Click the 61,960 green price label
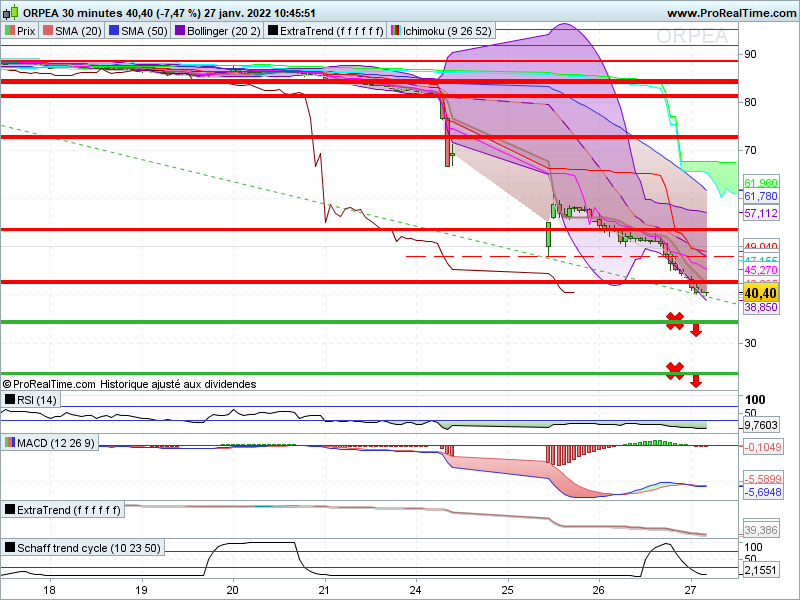800x600 pixels. pyautogui.click(x=761, y=183)
